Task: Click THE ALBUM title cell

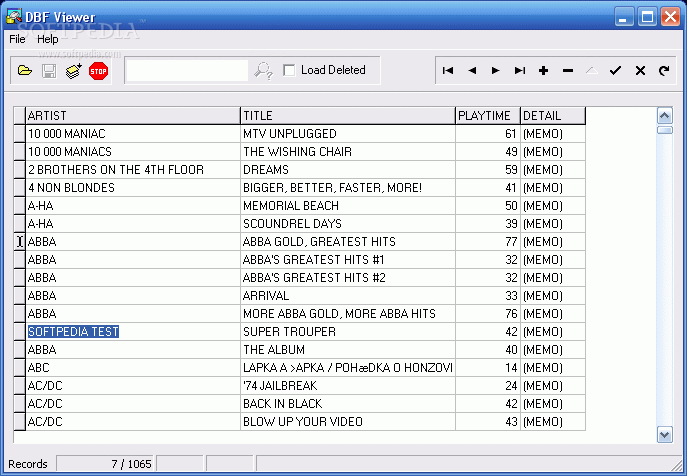Action: click(x=348, y=349)
